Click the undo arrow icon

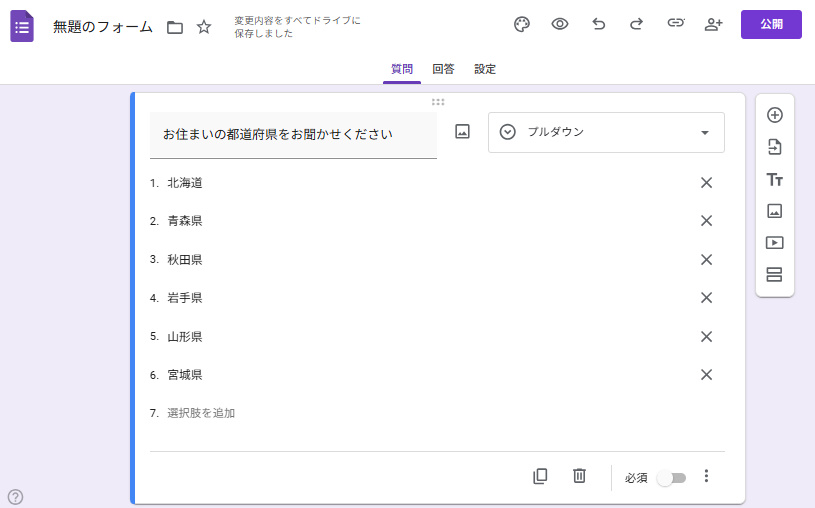click(599, 25)
